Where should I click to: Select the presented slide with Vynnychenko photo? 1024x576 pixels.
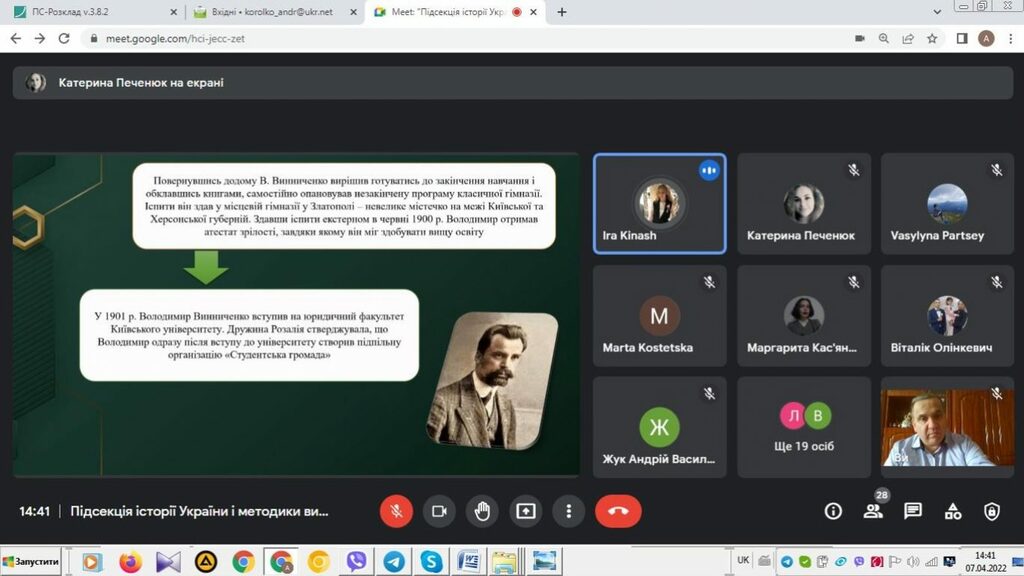(296, 314)
